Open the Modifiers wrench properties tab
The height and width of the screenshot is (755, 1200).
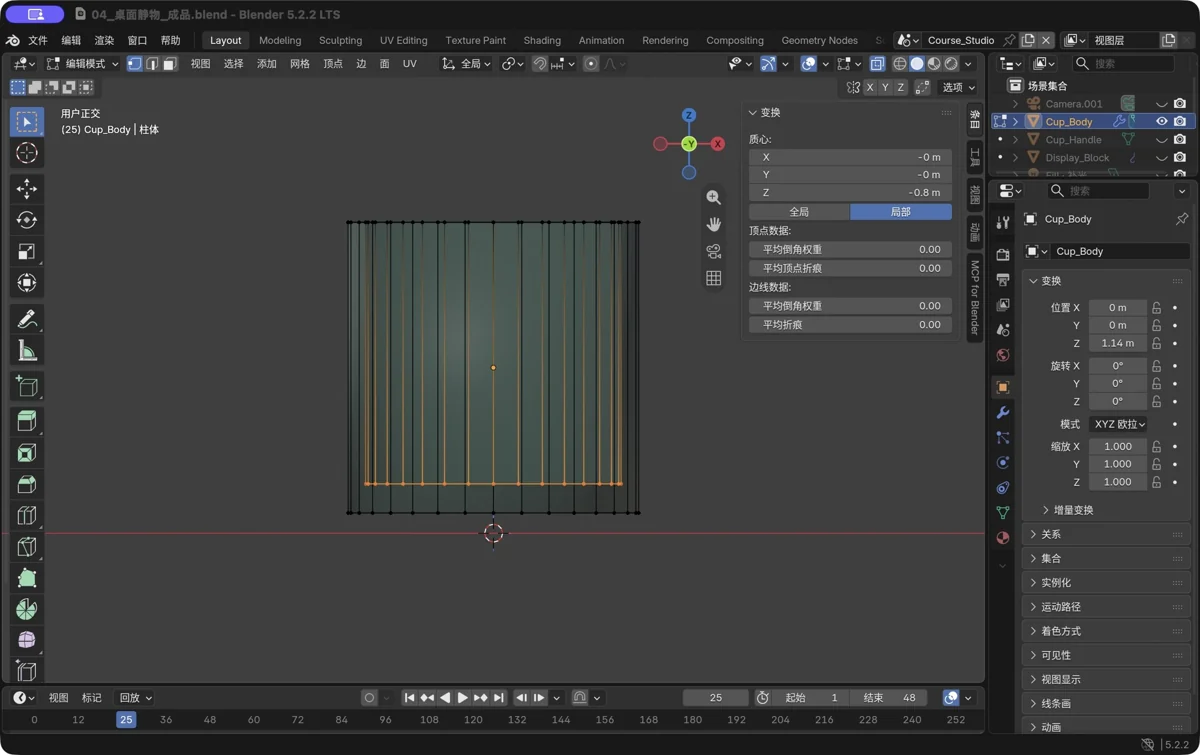pos(1003,413)
